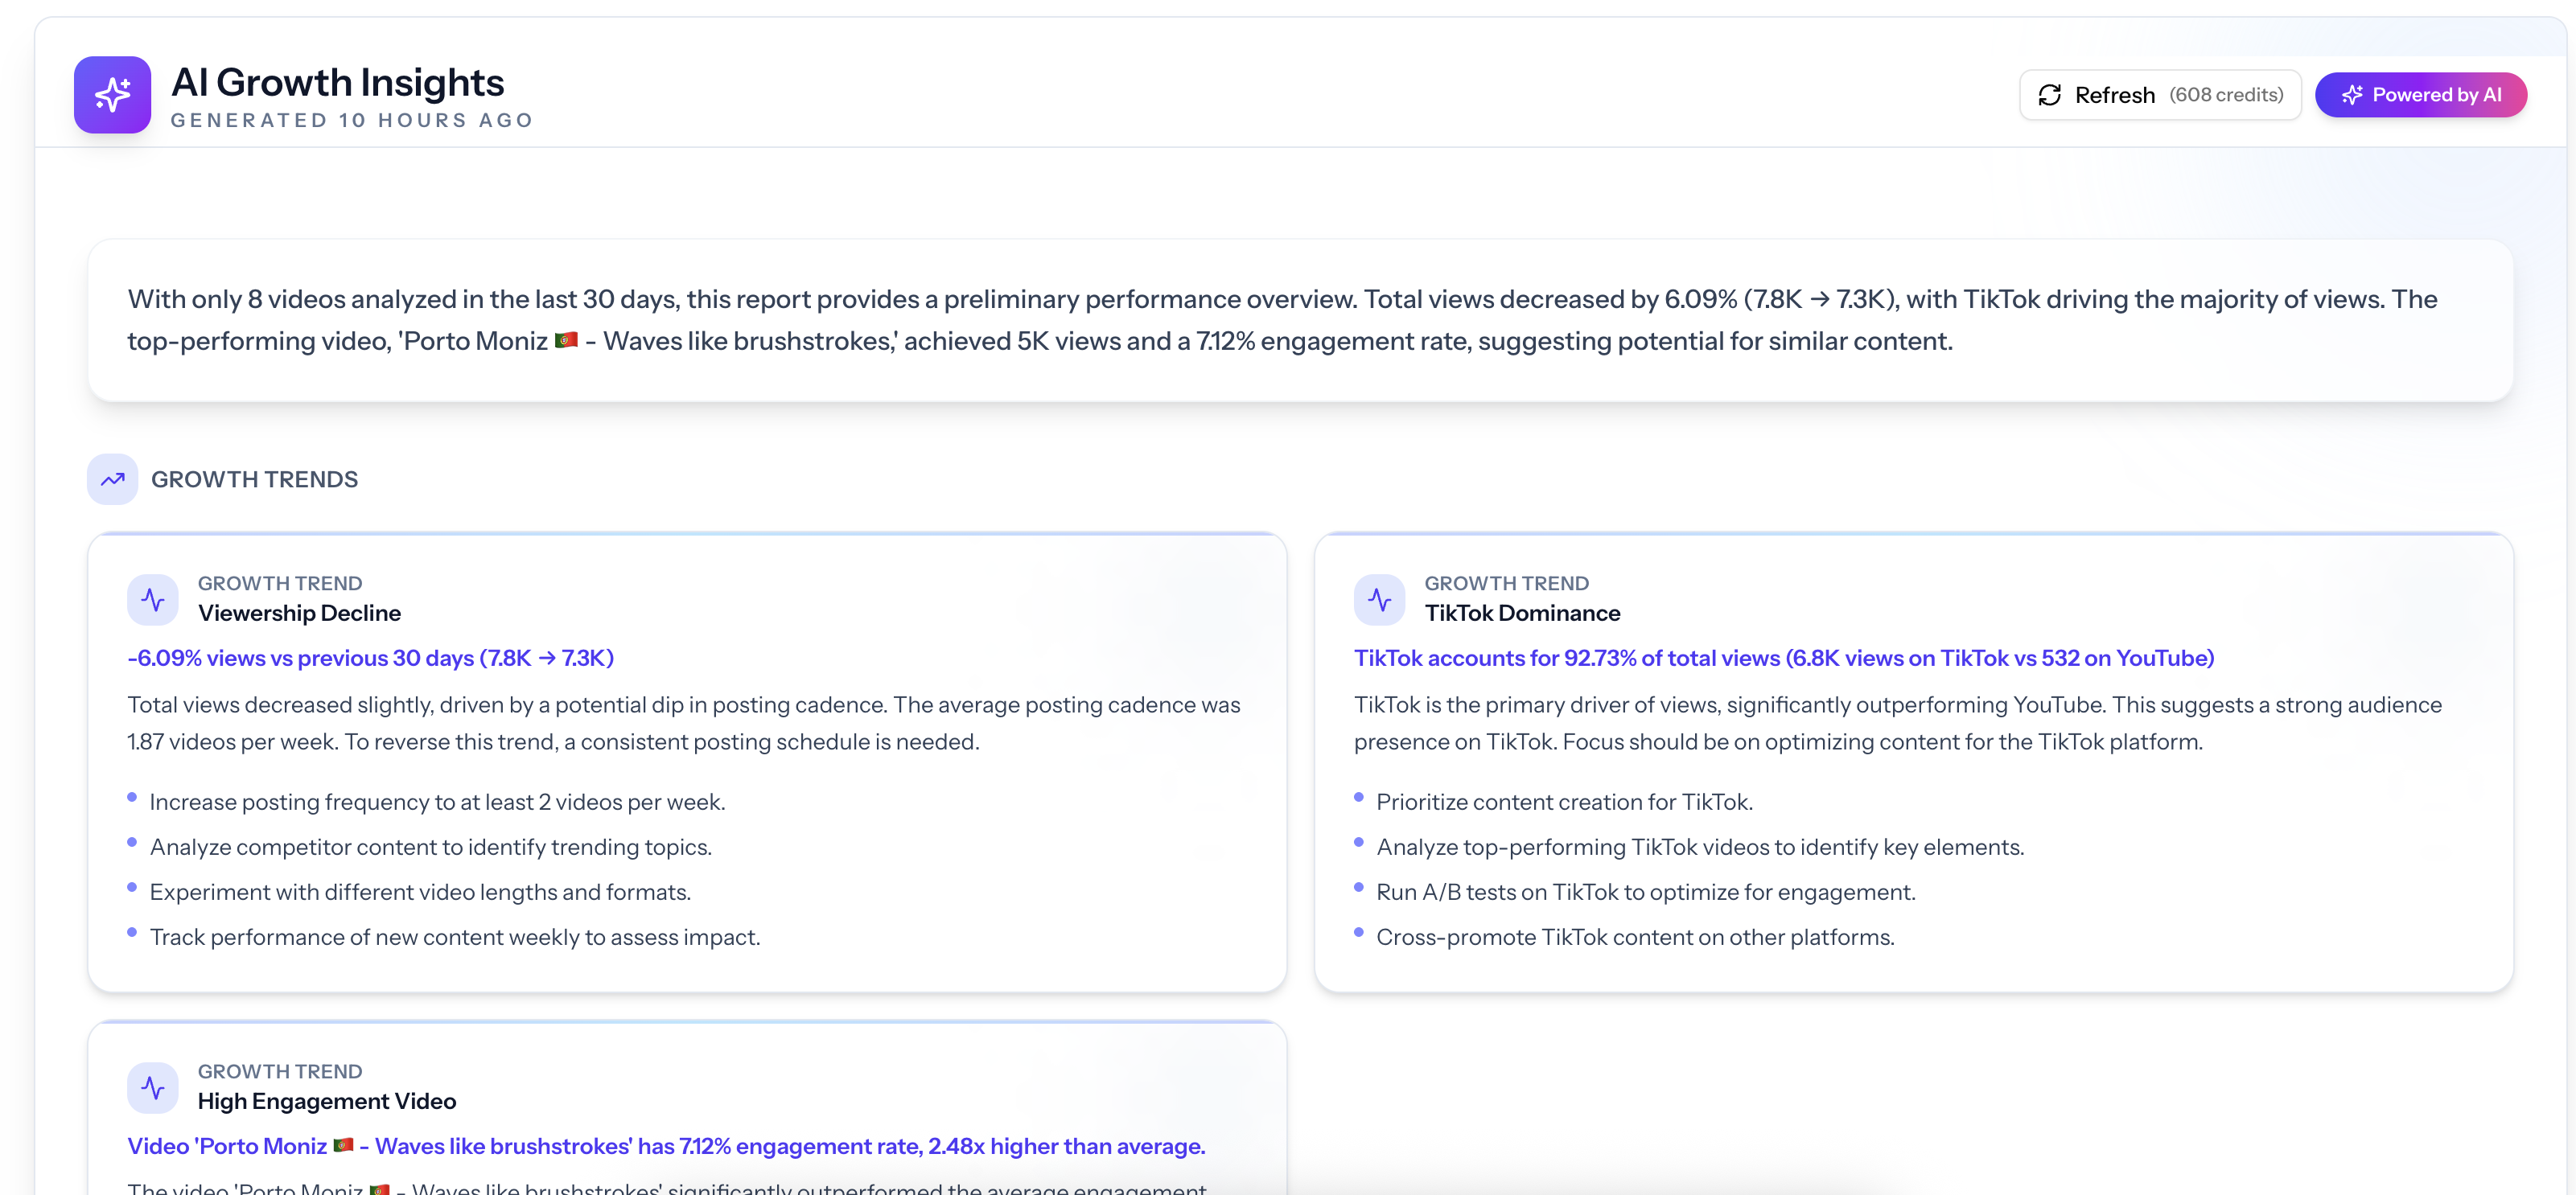Click the sparkle icon inside Powered by AI badge
This screenshot has width=2576, height=1195.
point(2352,94)
